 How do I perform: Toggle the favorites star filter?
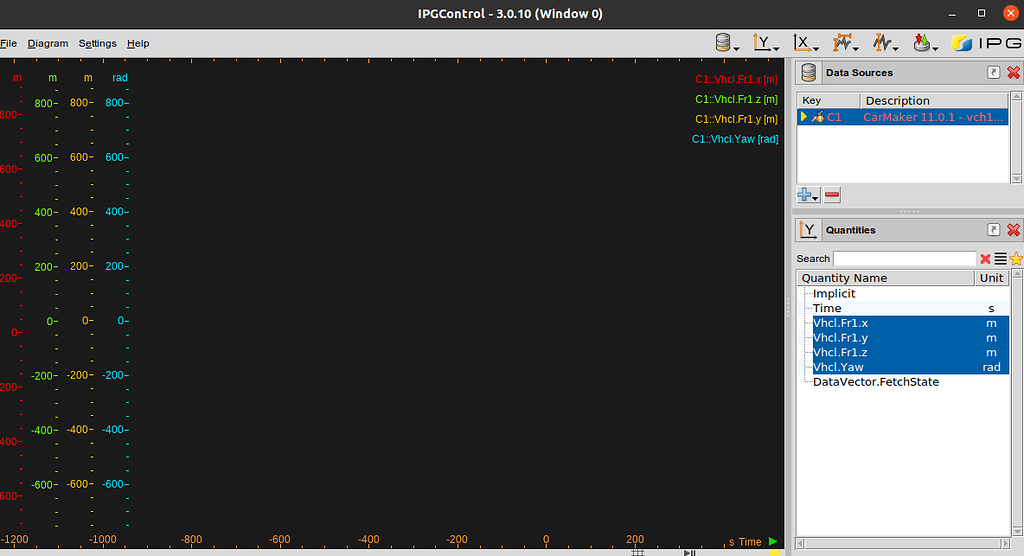pyautogui.click(x=1016, y=259)
